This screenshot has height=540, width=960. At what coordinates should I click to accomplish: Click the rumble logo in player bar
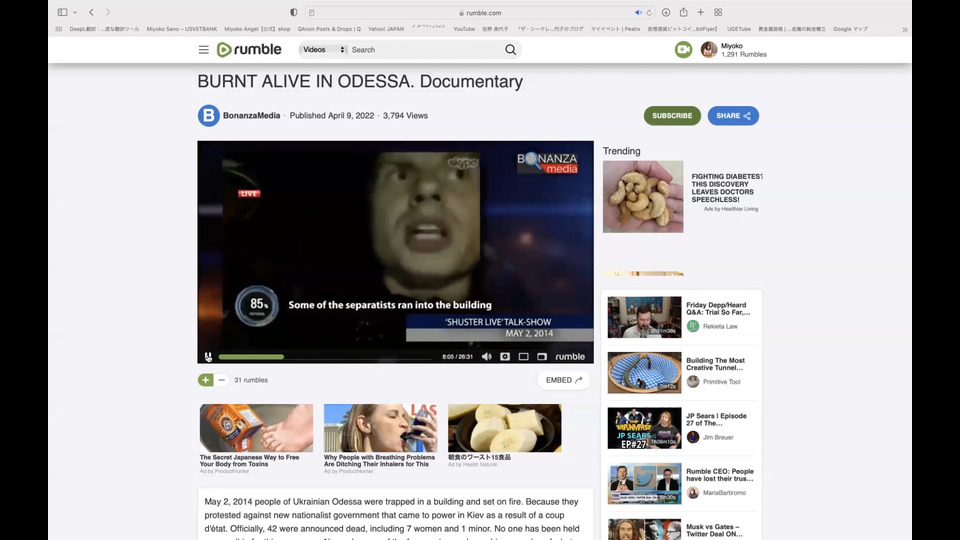(570, 356)
